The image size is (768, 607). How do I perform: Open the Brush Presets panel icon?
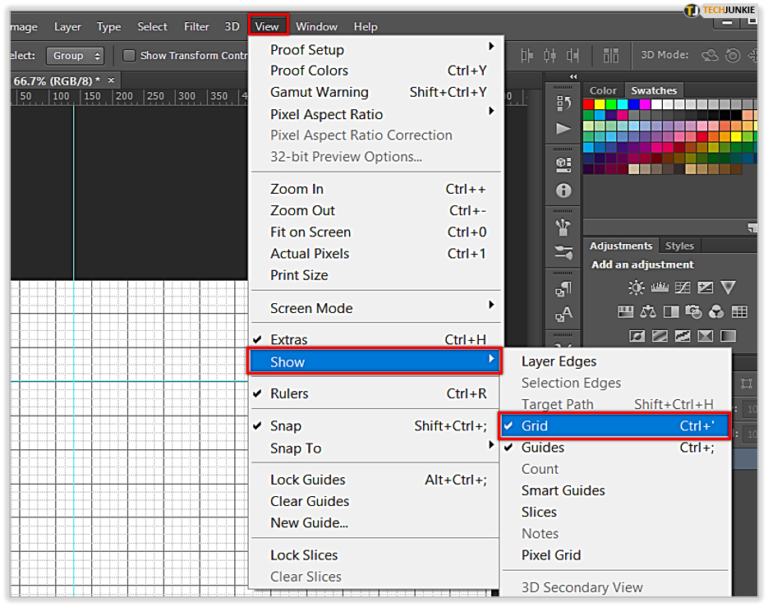tap(563, 252)
